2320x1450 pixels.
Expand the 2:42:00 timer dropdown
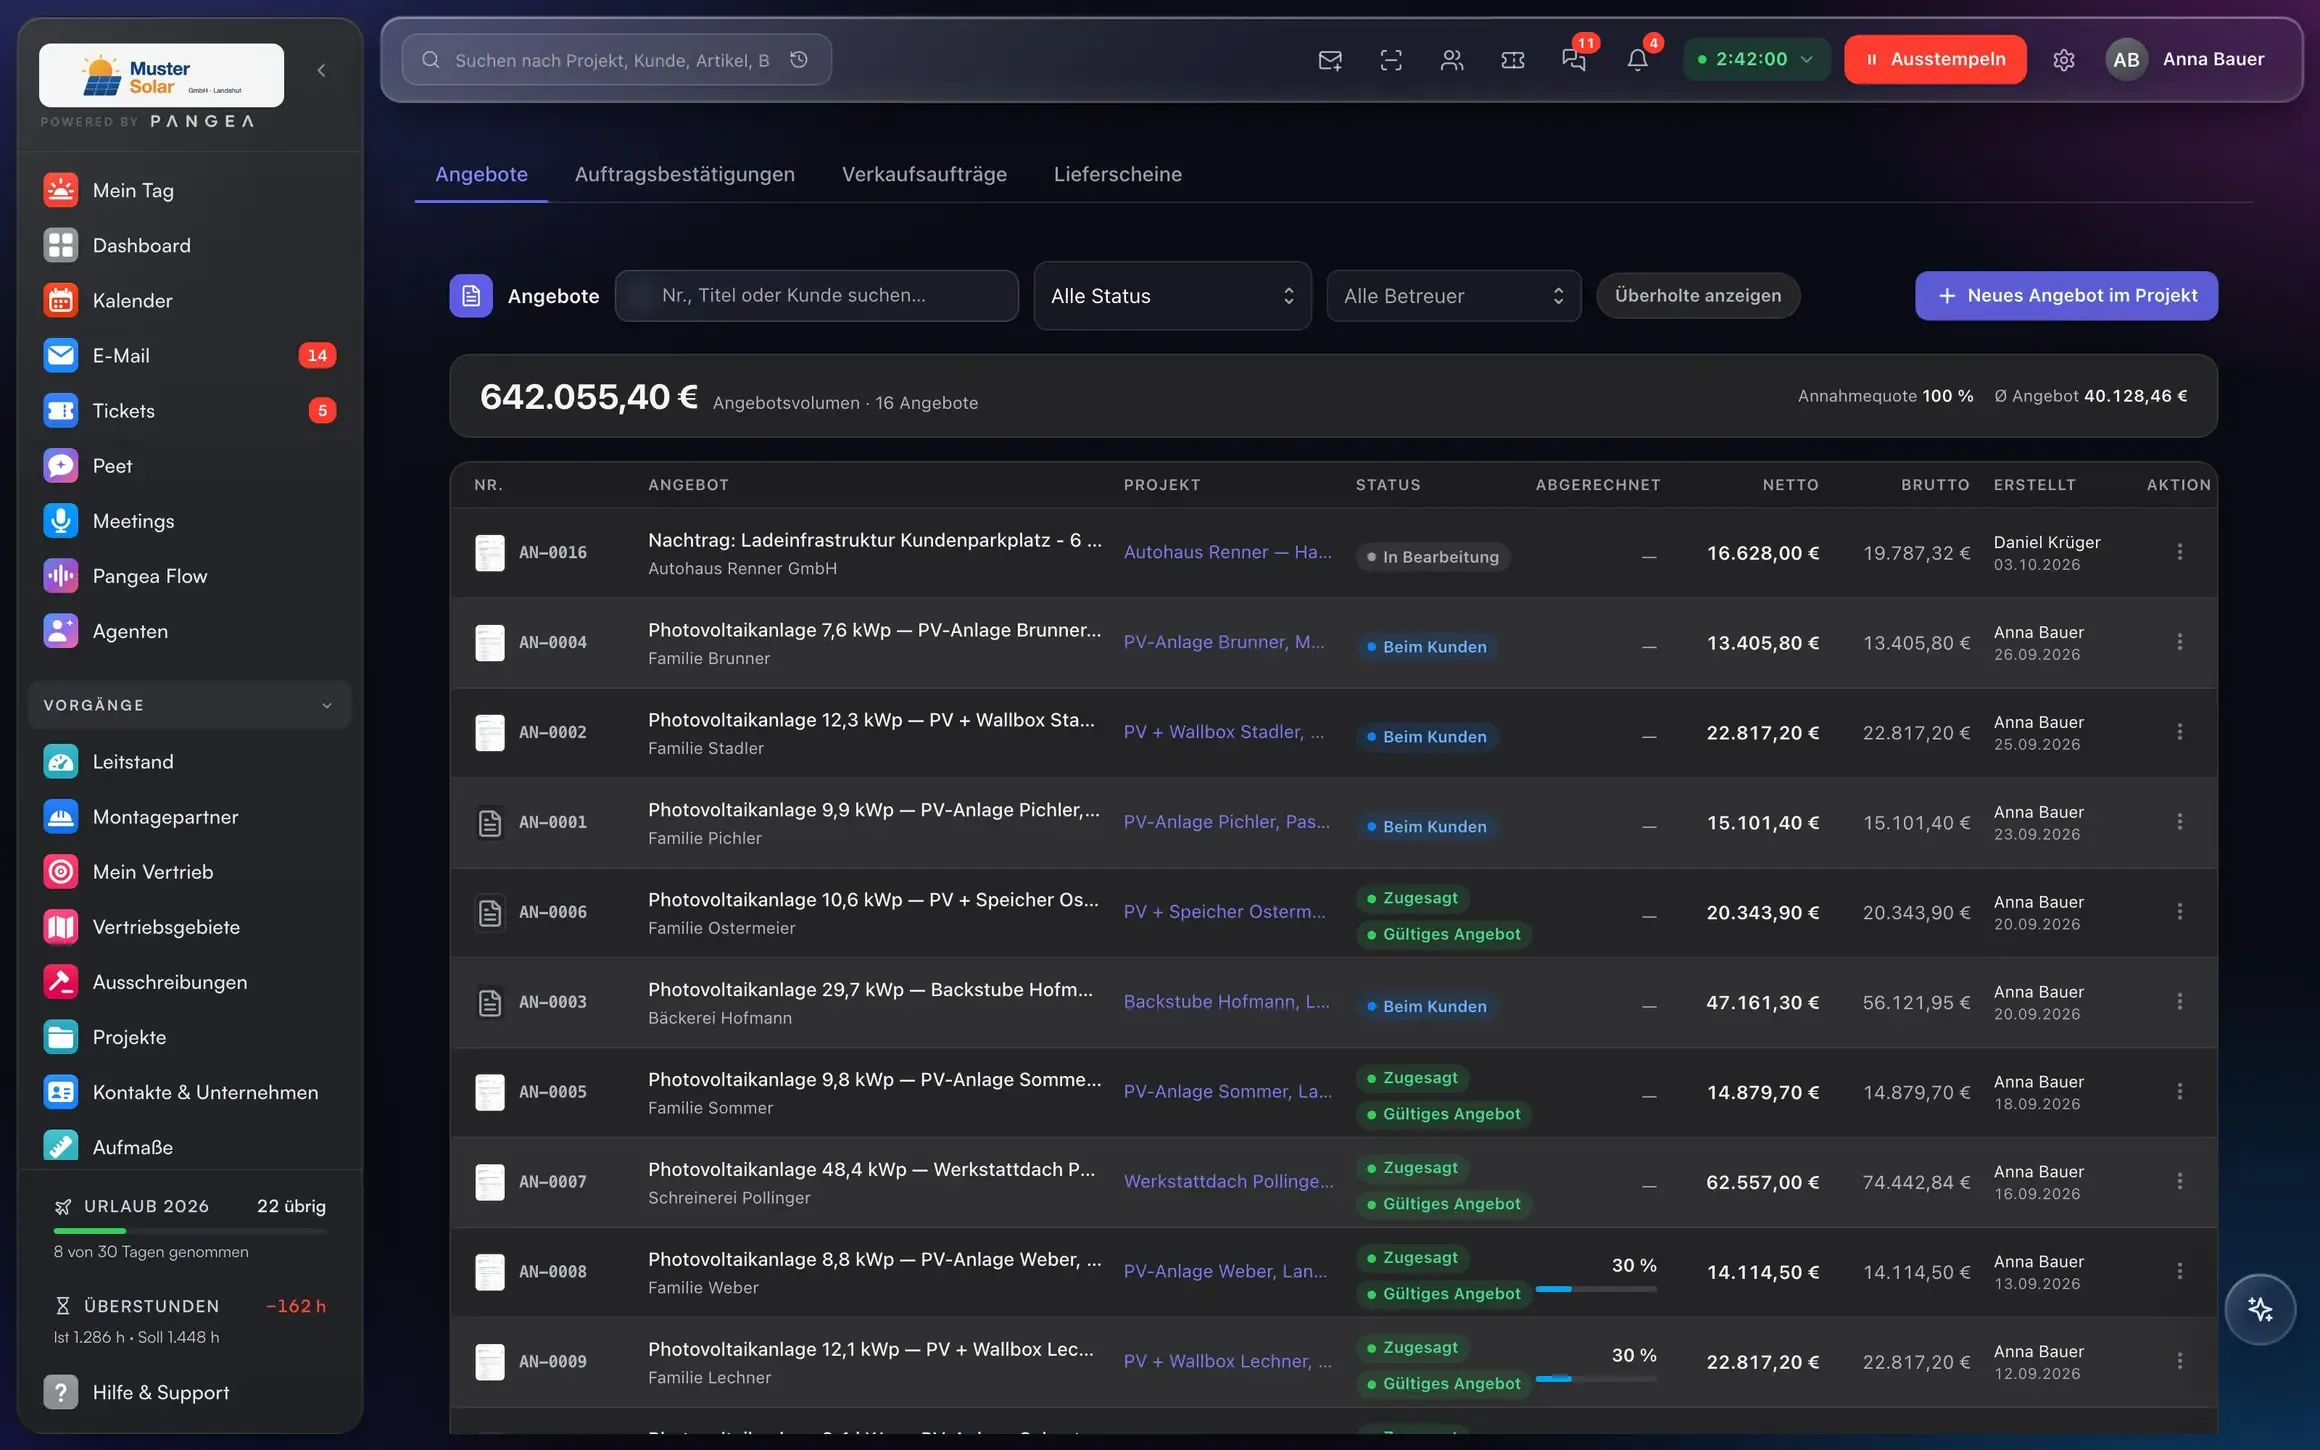(1756, 60)
